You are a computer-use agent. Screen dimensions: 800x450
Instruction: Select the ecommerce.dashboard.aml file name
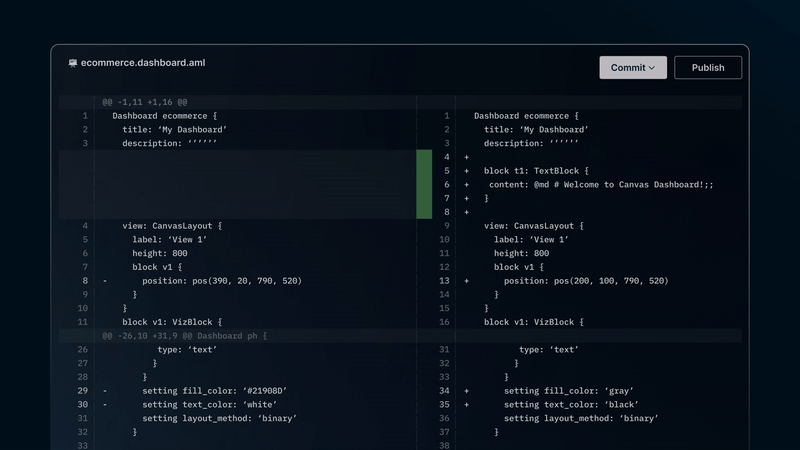143,63
